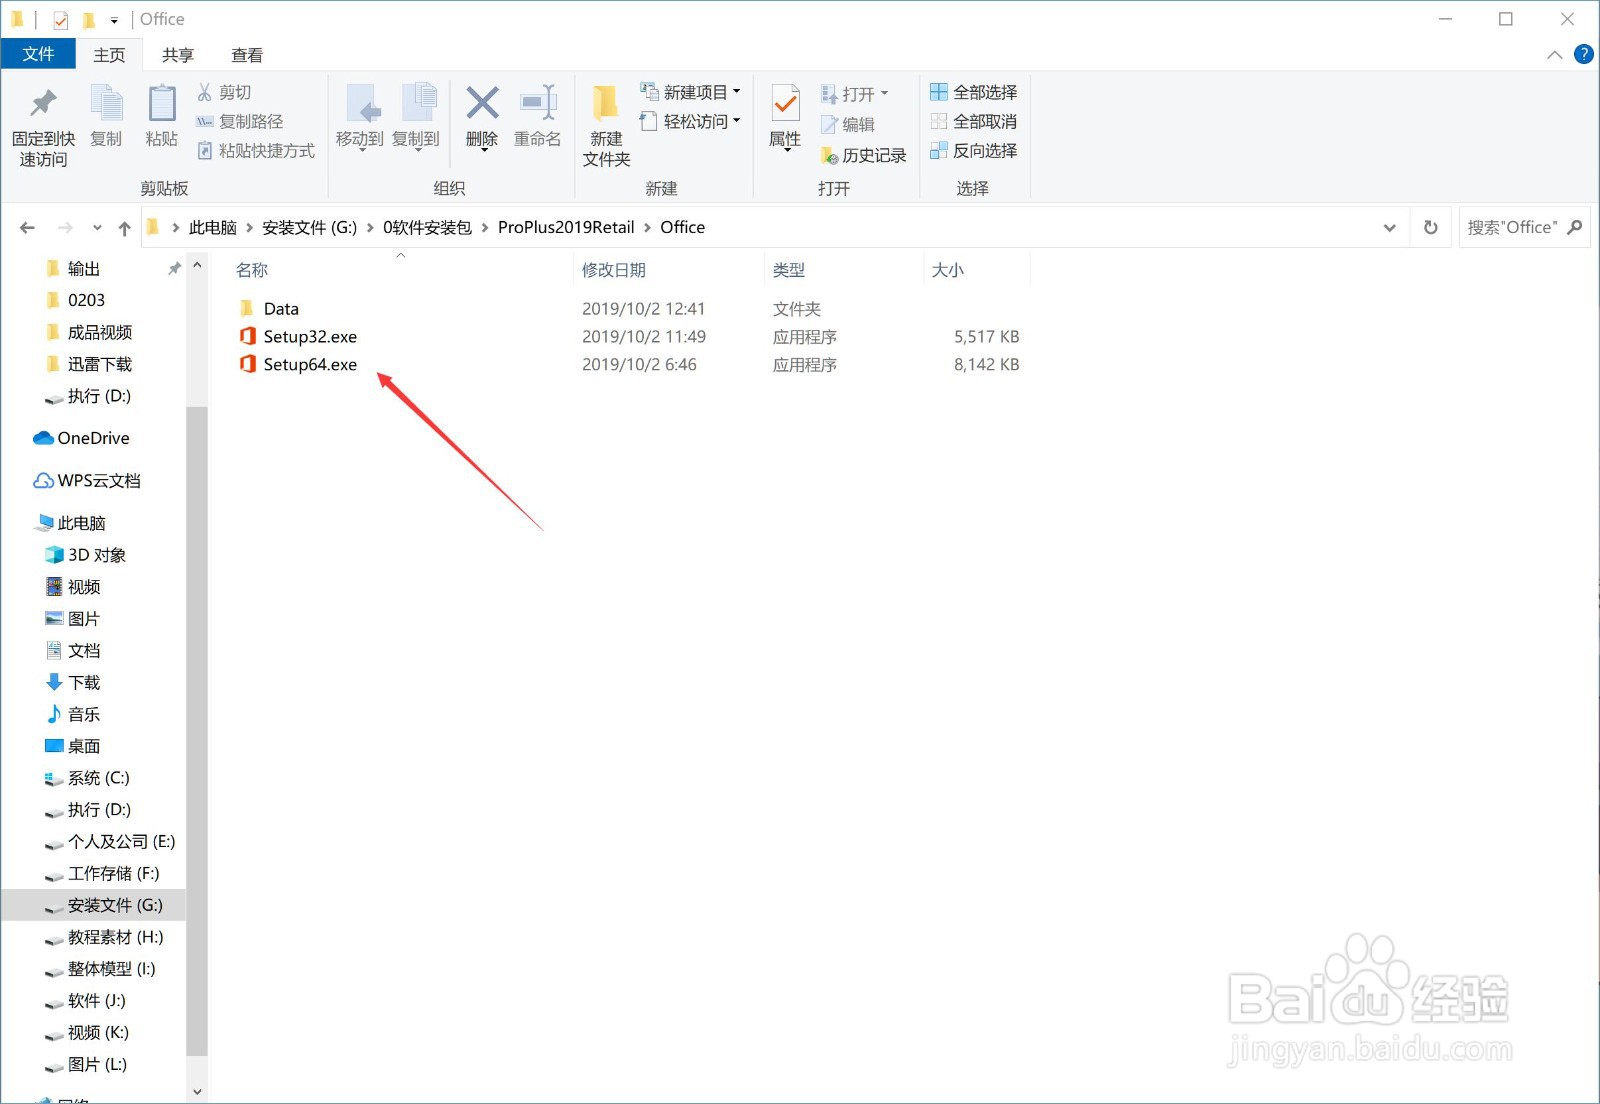Sort by the Type (类型) column header
Screen dimensions: 1600x1104
[x=789, y=269]
